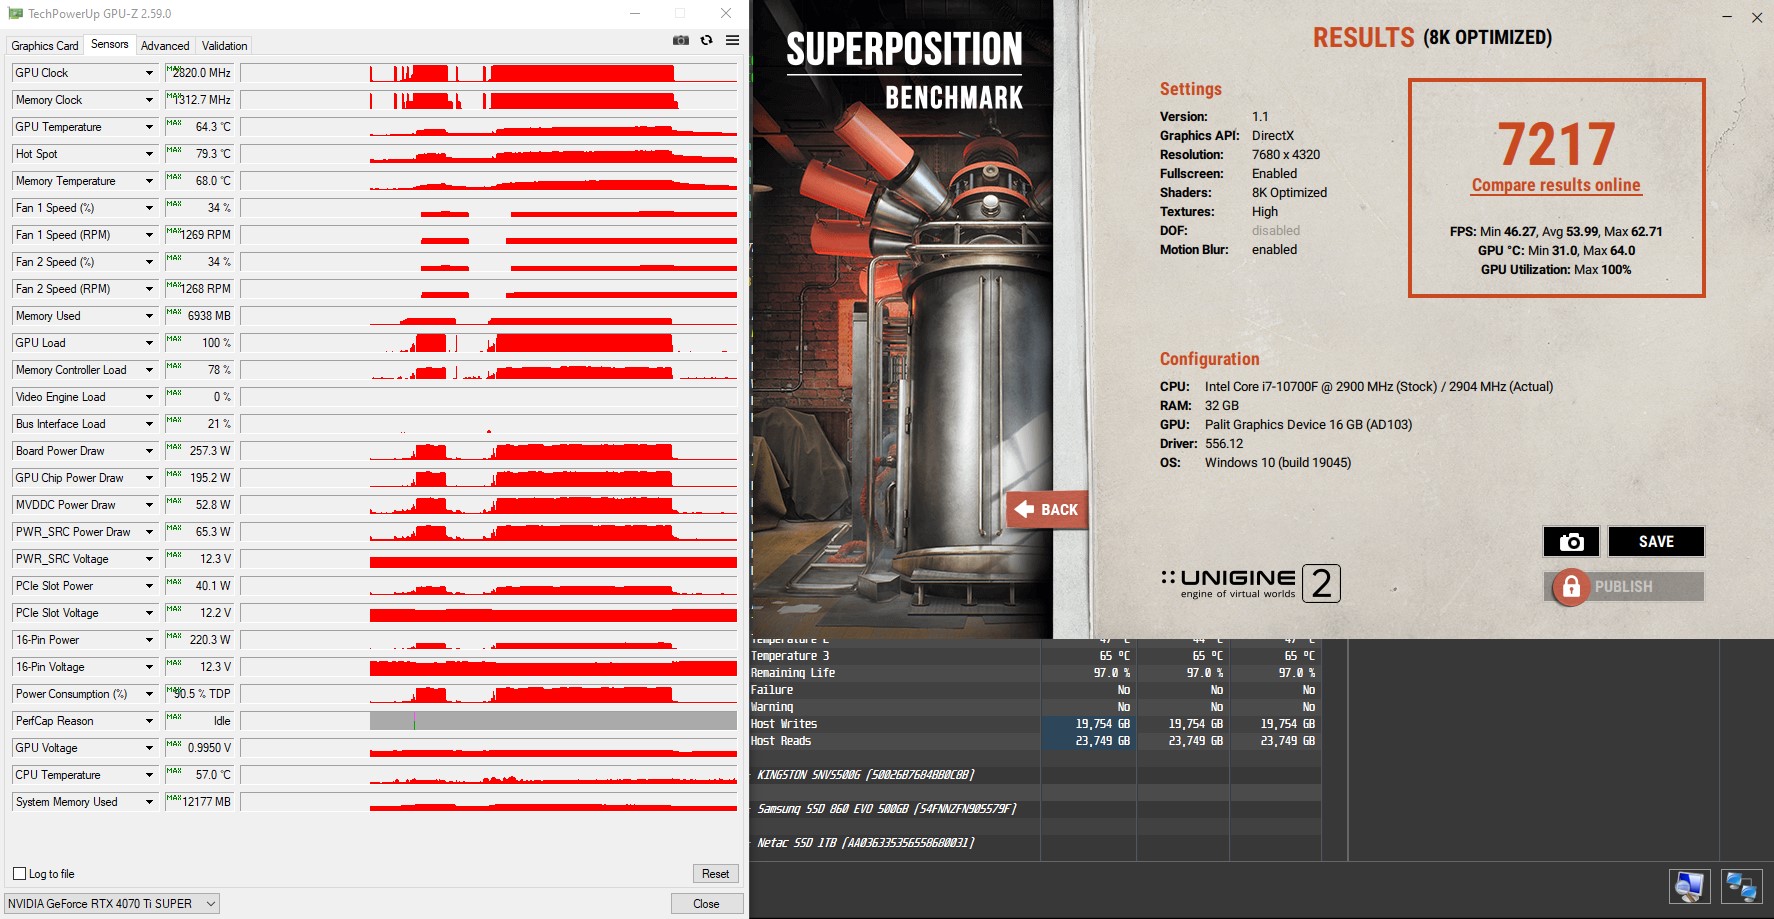Click the Remaining Life row label

pos(793,673)
